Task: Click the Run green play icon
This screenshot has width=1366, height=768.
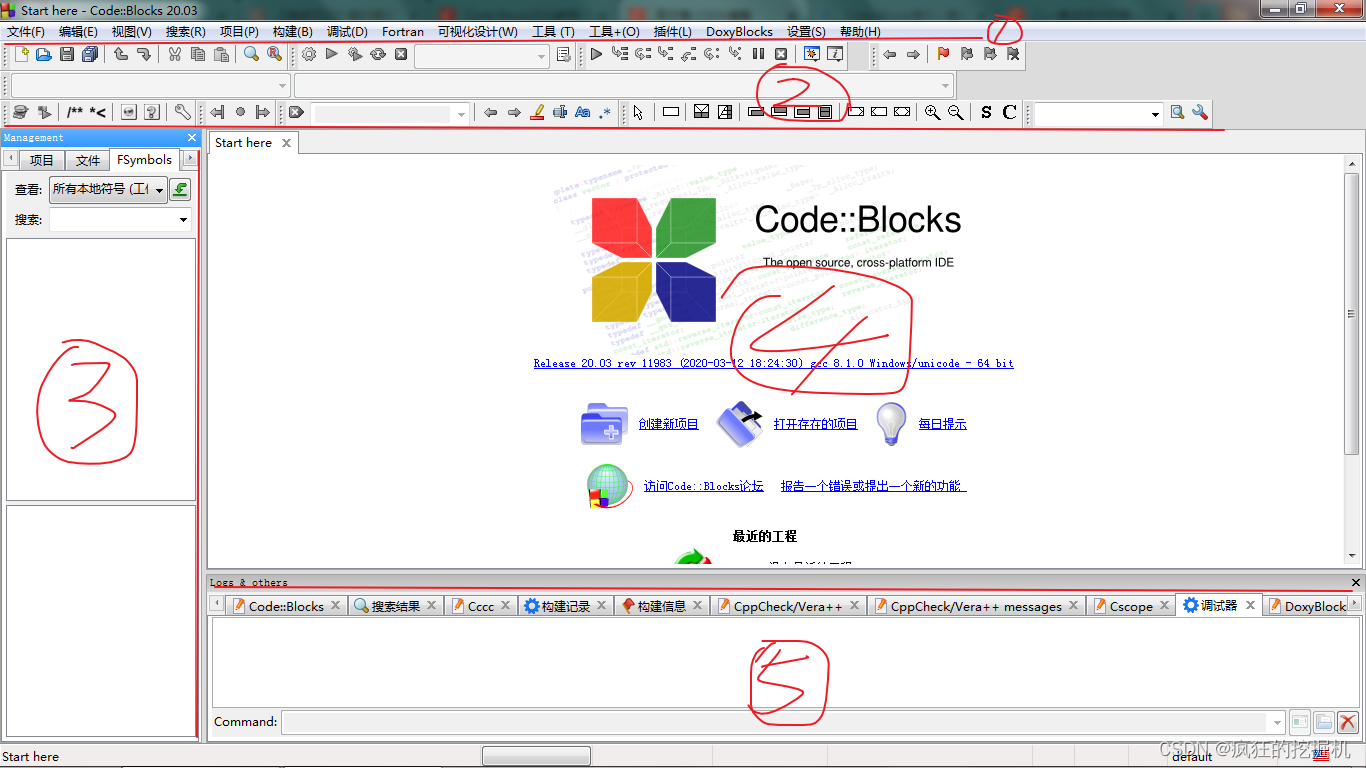Action: tap(332, 54)
